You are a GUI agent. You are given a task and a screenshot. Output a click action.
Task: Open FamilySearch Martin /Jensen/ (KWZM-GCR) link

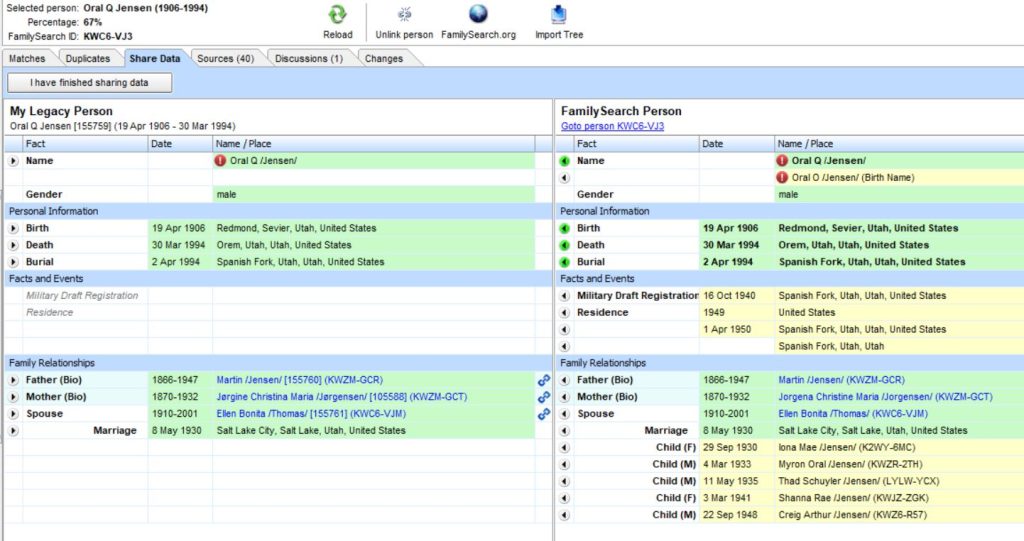click(x=842, y=380)
